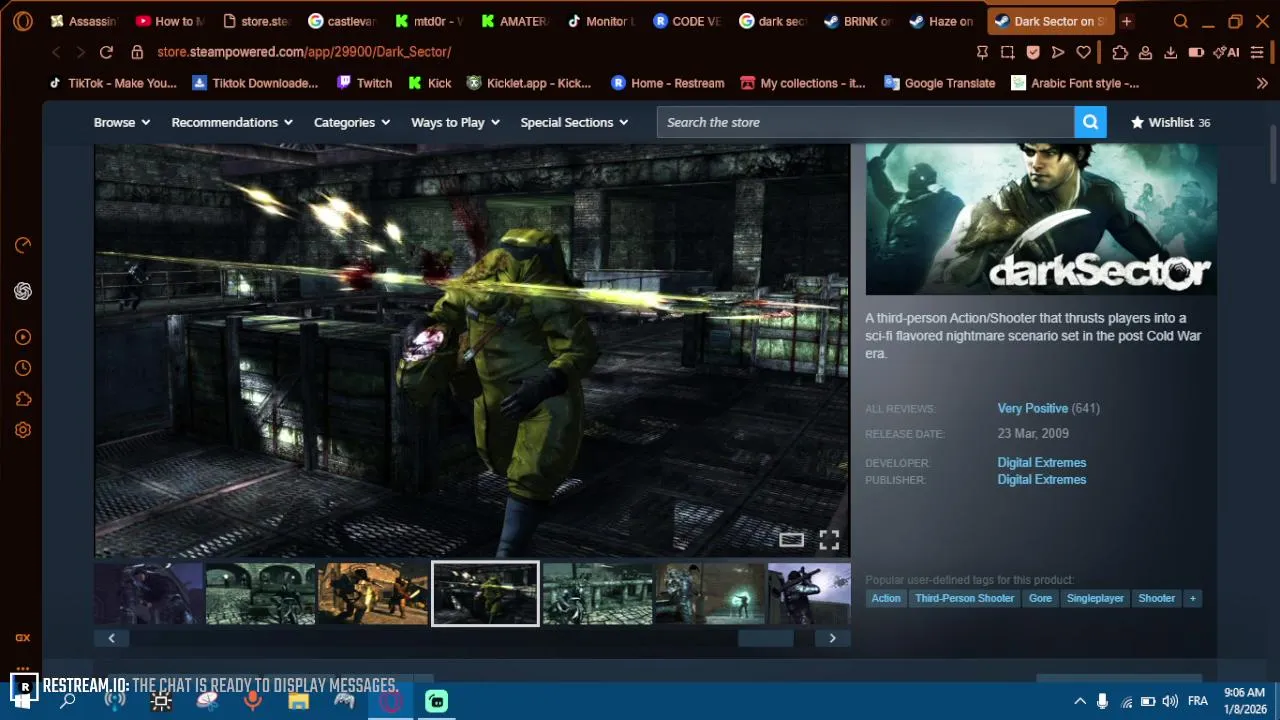
Task: Open the Google Translate bookmark
Action: (938, 83)
